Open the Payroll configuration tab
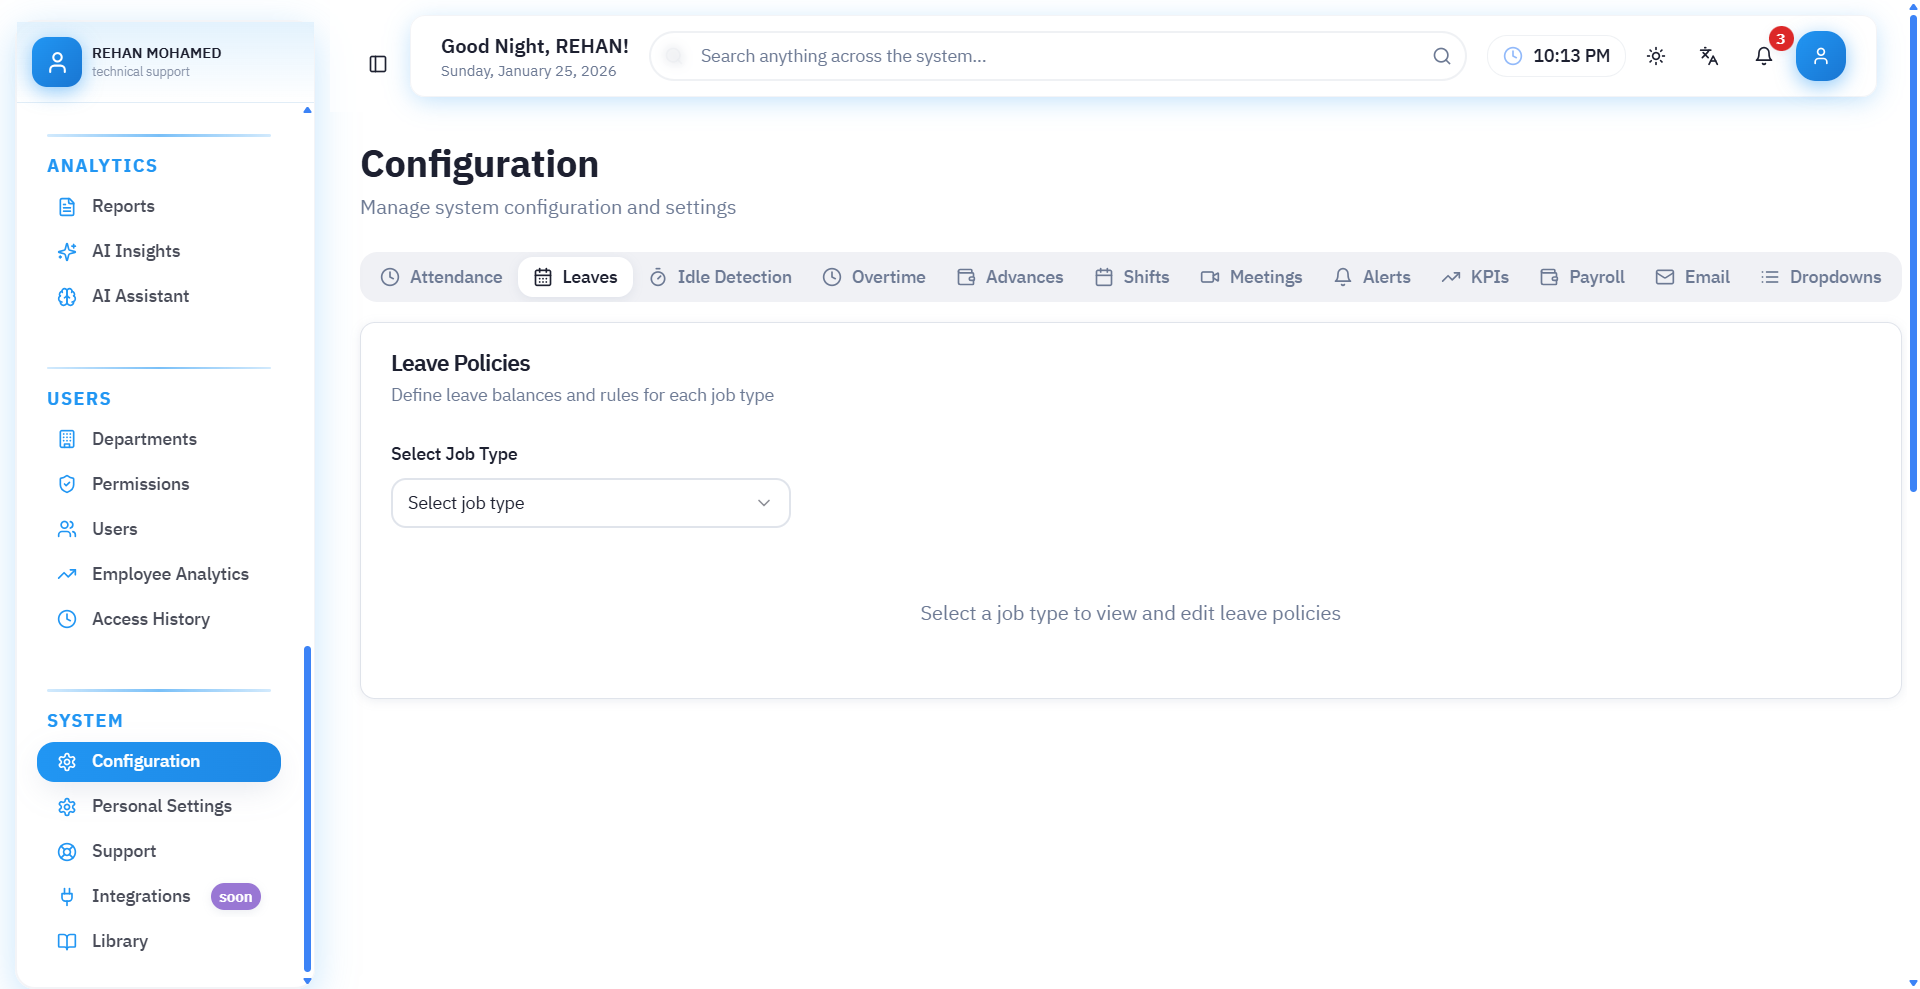This screenshot has height=989, width=1920. (1582, 277)
